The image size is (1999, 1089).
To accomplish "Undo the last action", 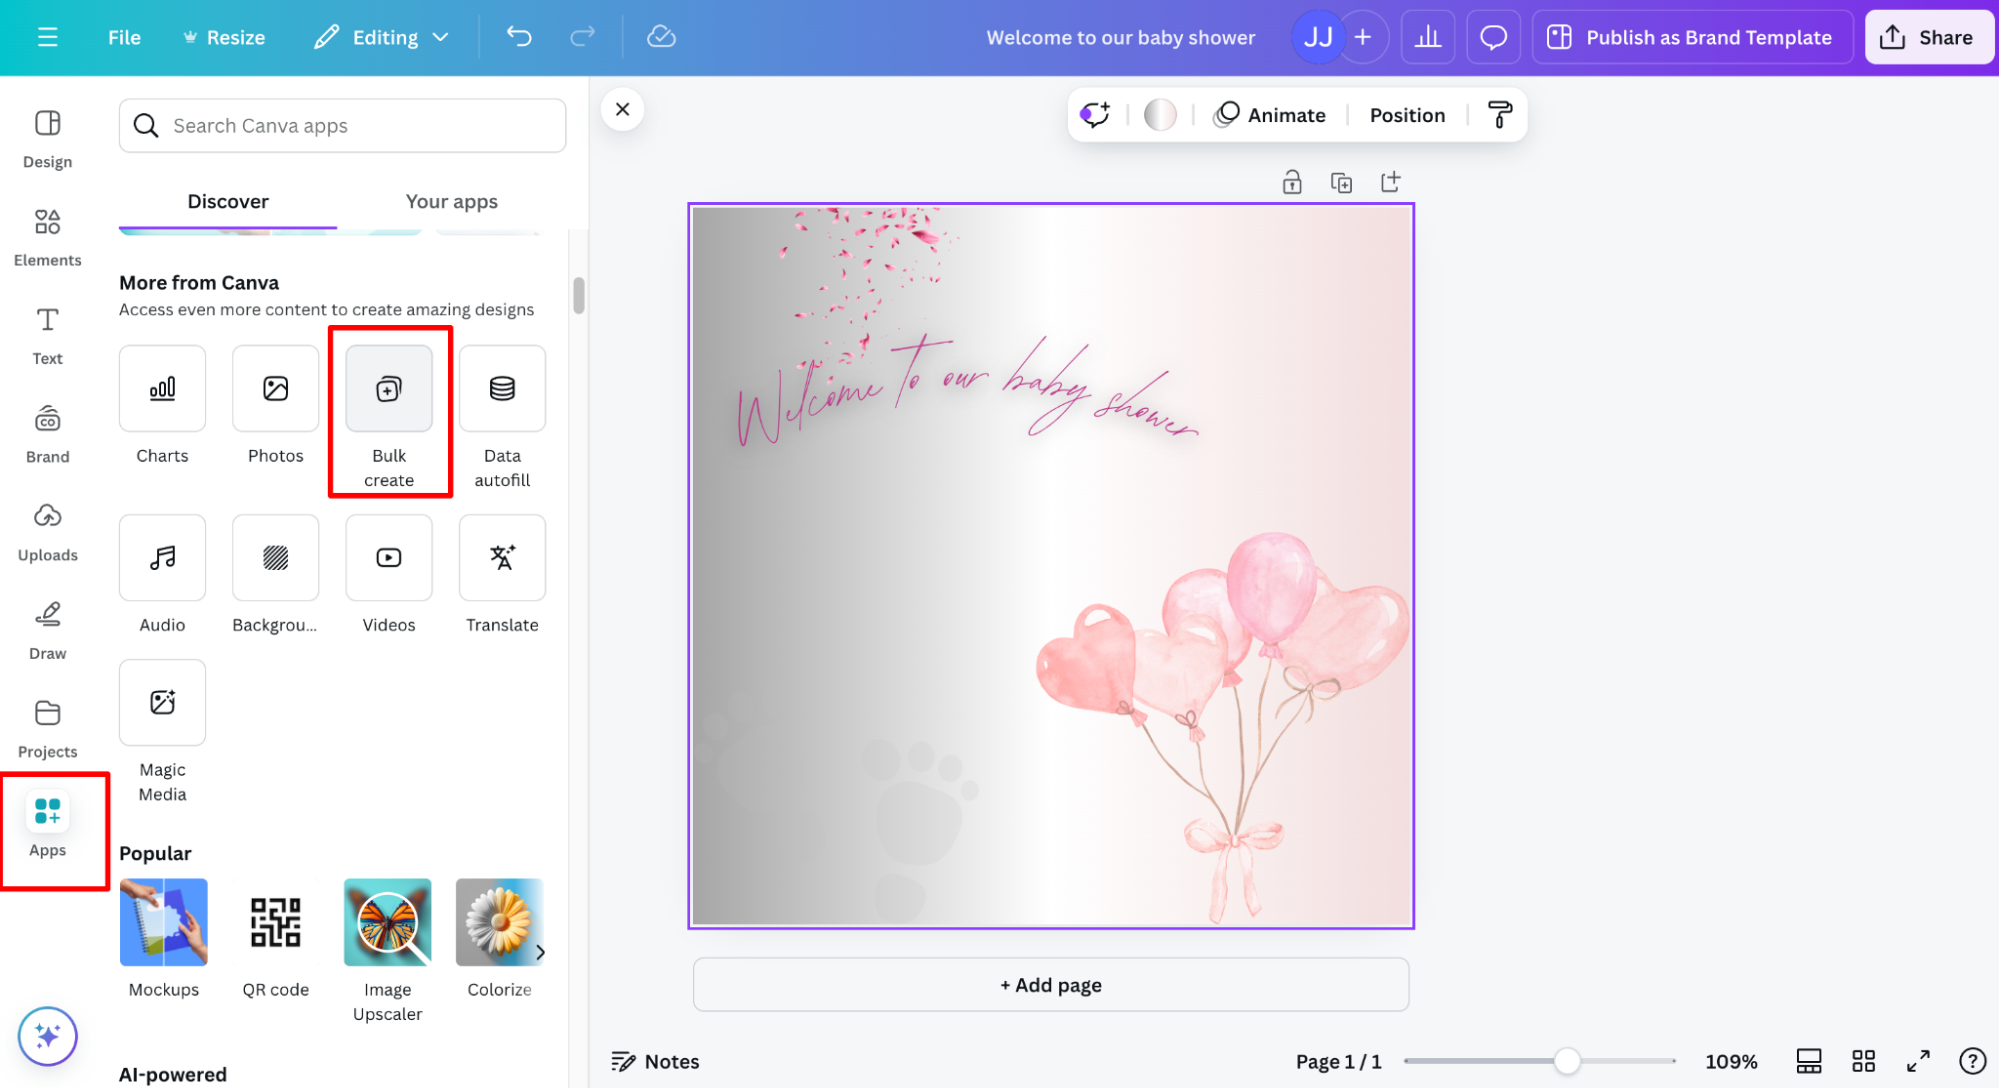I will tap(519, 37).
